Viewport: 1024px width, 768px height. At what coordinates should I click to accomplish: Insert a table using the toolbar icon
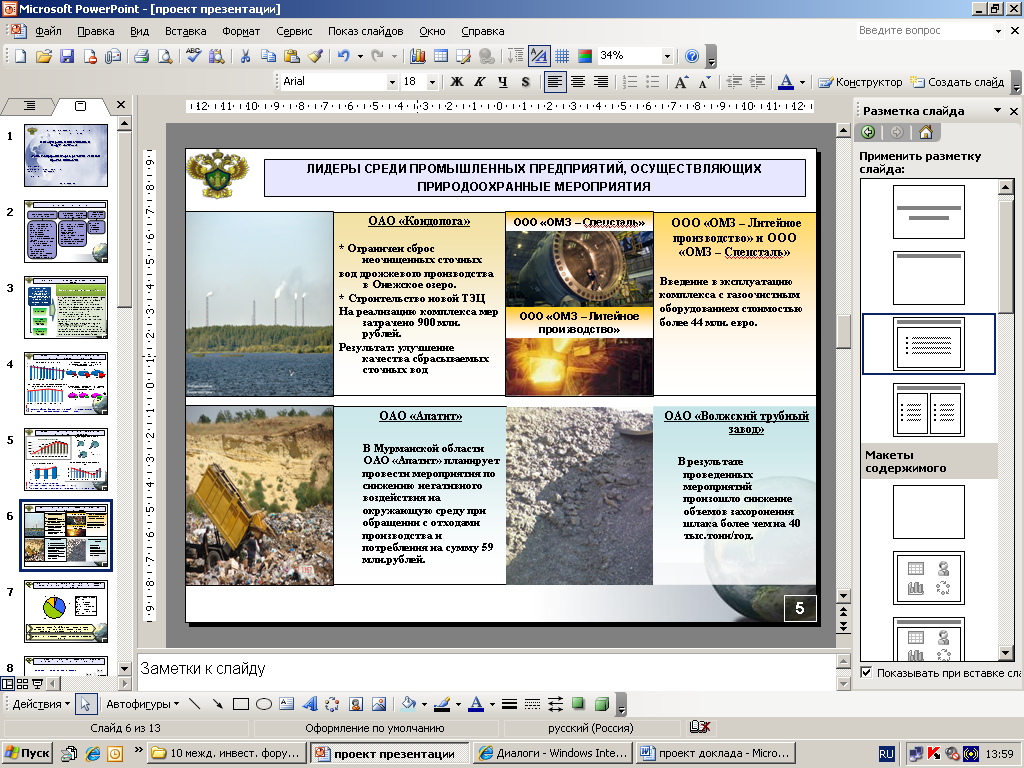pos(441,56)
